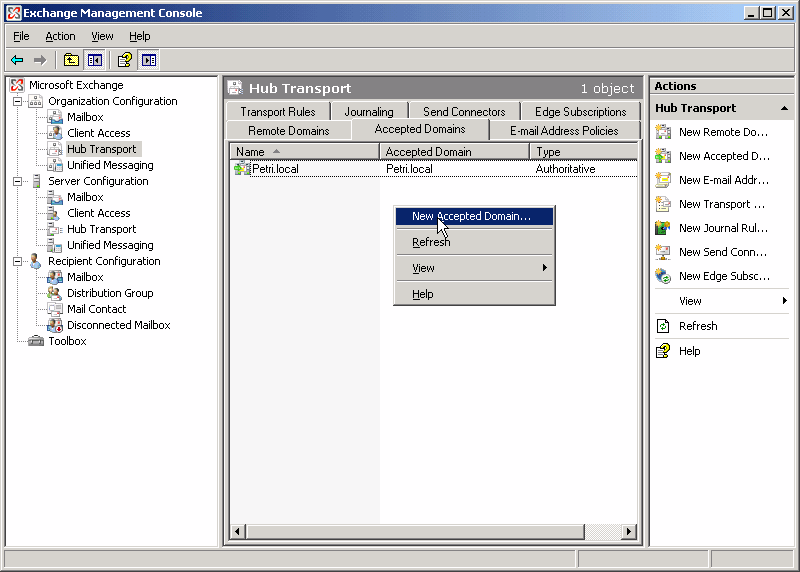Click the up one level folder icon
Screen dimensions: 800x572
[71, 60]
